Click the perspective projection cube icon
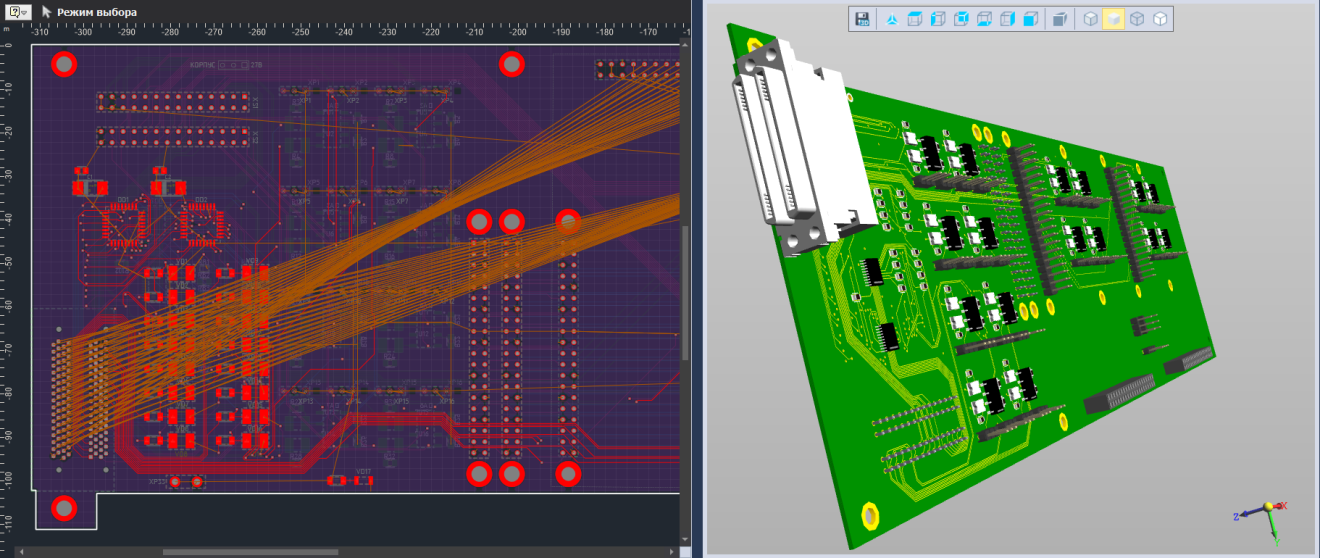The height and width of the screenshot is (558, 1320). 1061,19
